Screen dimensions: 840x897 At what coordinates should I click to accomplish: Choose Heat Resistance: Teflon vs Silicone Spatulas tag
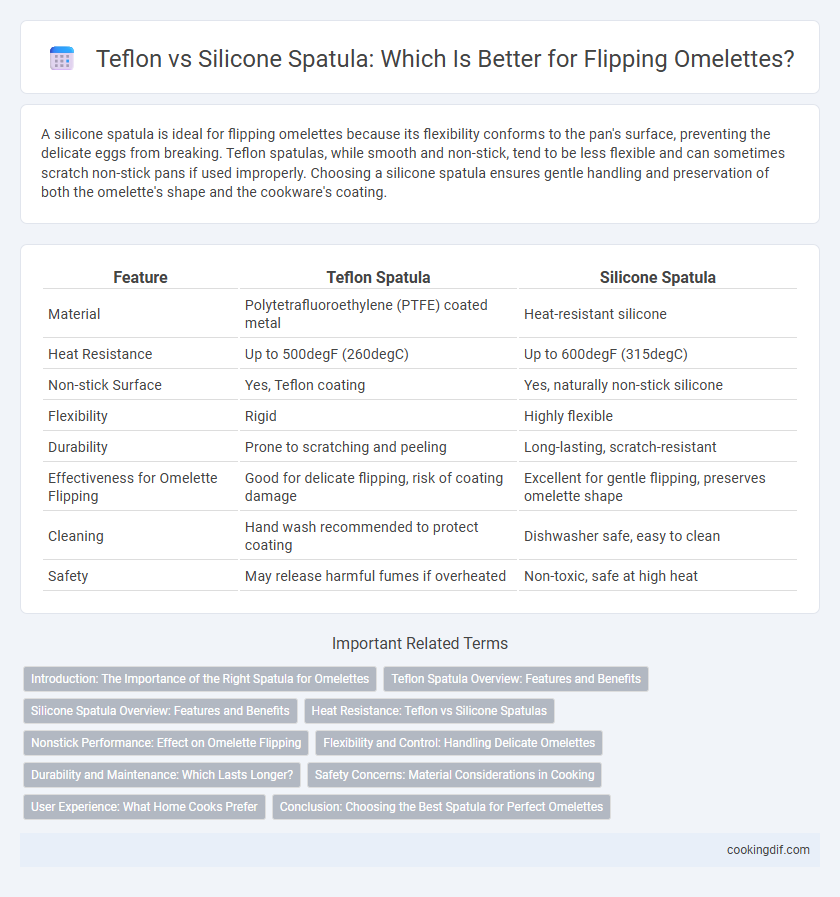click(429, 711)
